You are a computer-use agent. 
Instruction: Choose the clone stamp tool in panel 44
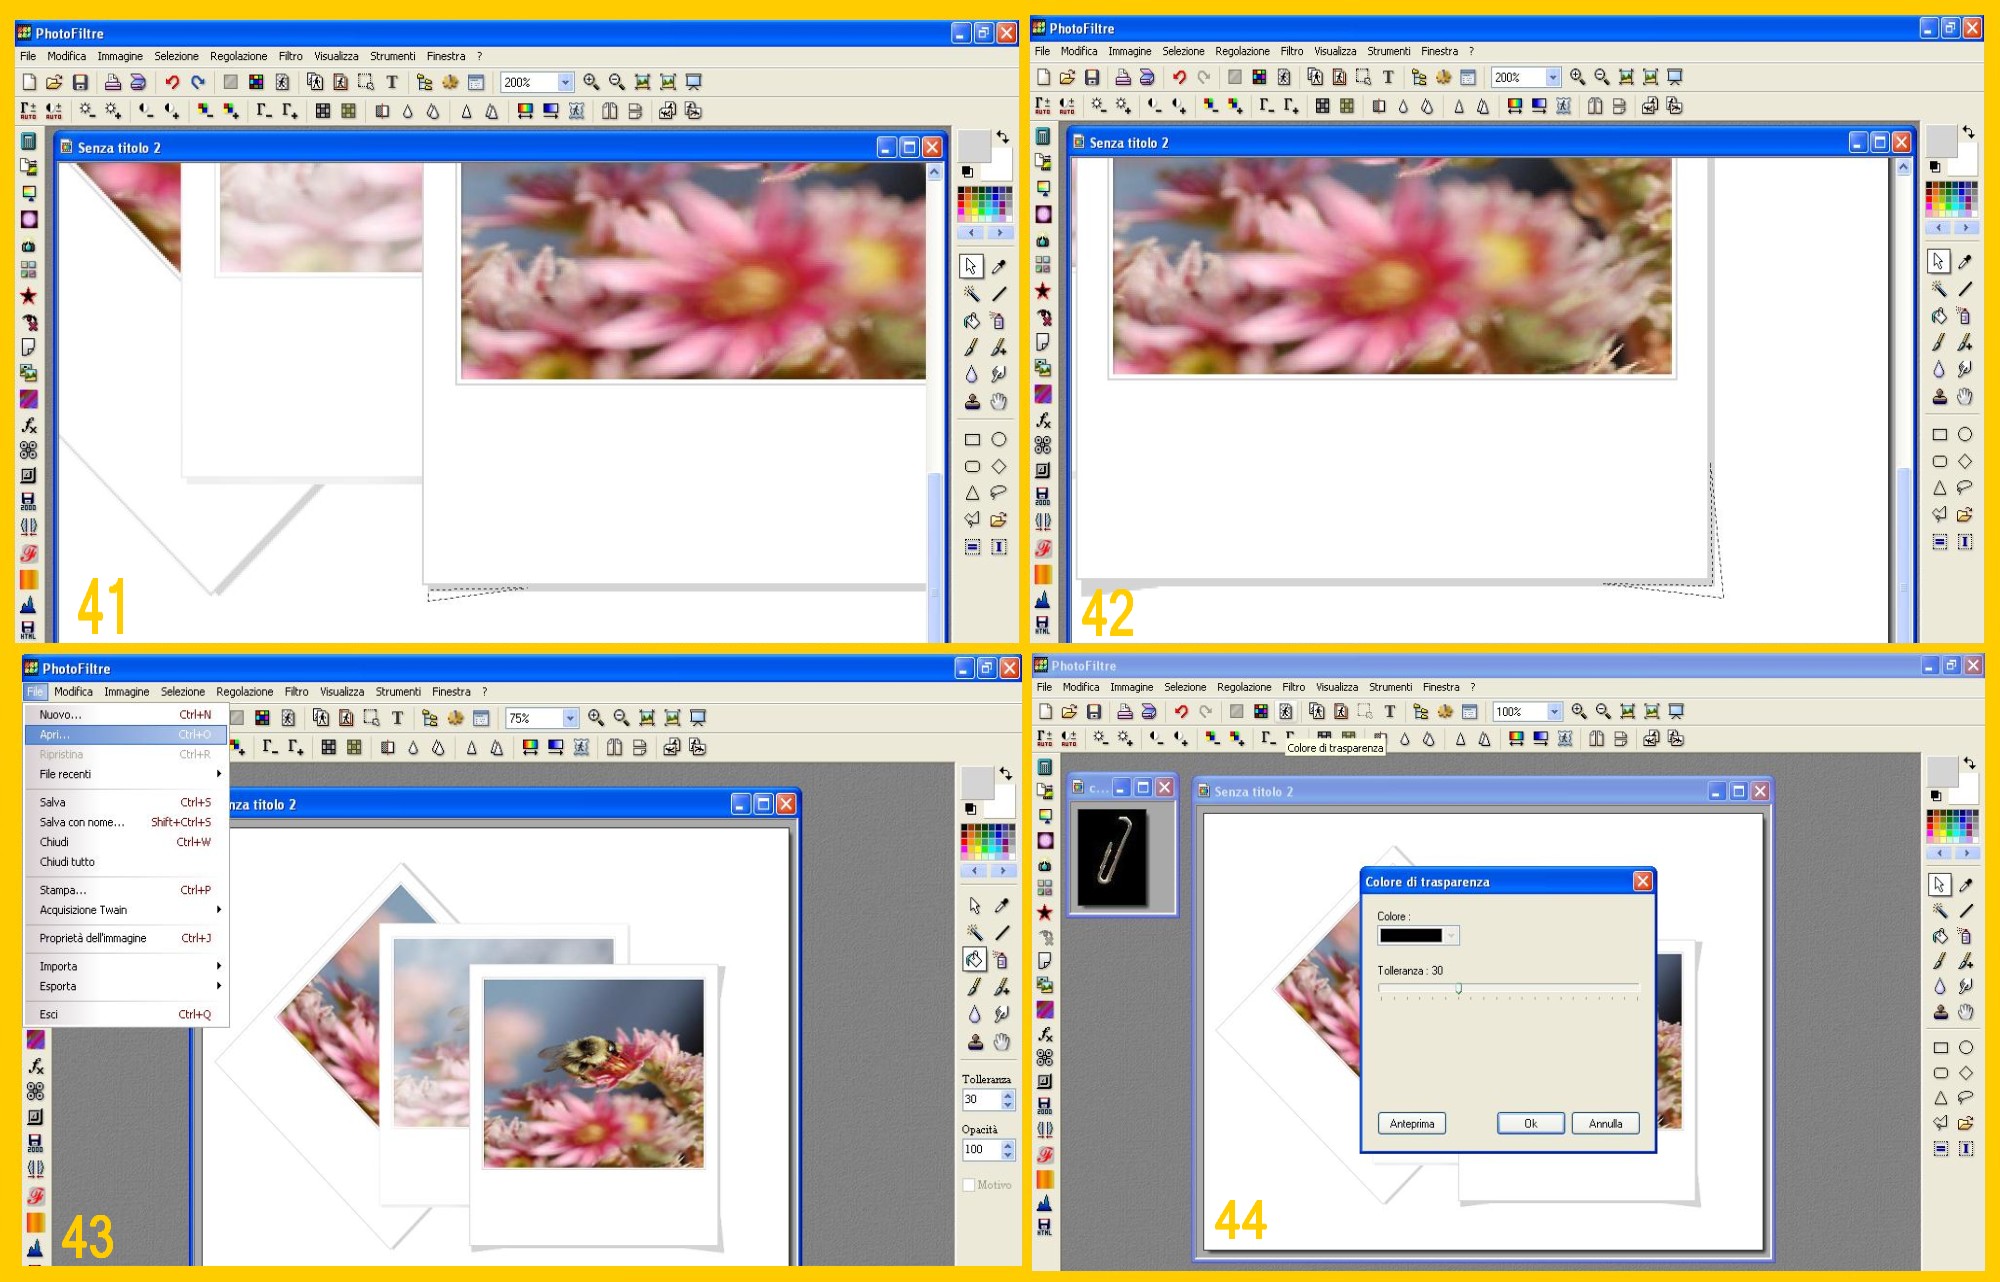click(x=1940, y=1012)
